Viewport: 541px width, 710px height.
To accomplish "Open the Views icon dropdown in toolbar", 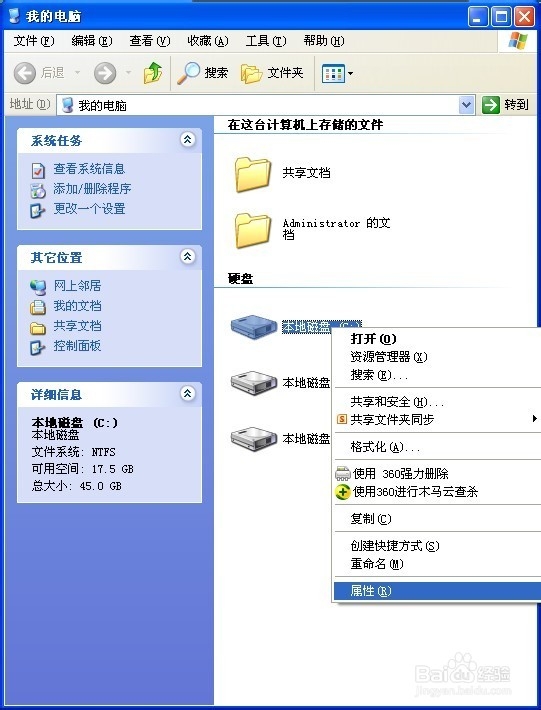I will 337,73.
